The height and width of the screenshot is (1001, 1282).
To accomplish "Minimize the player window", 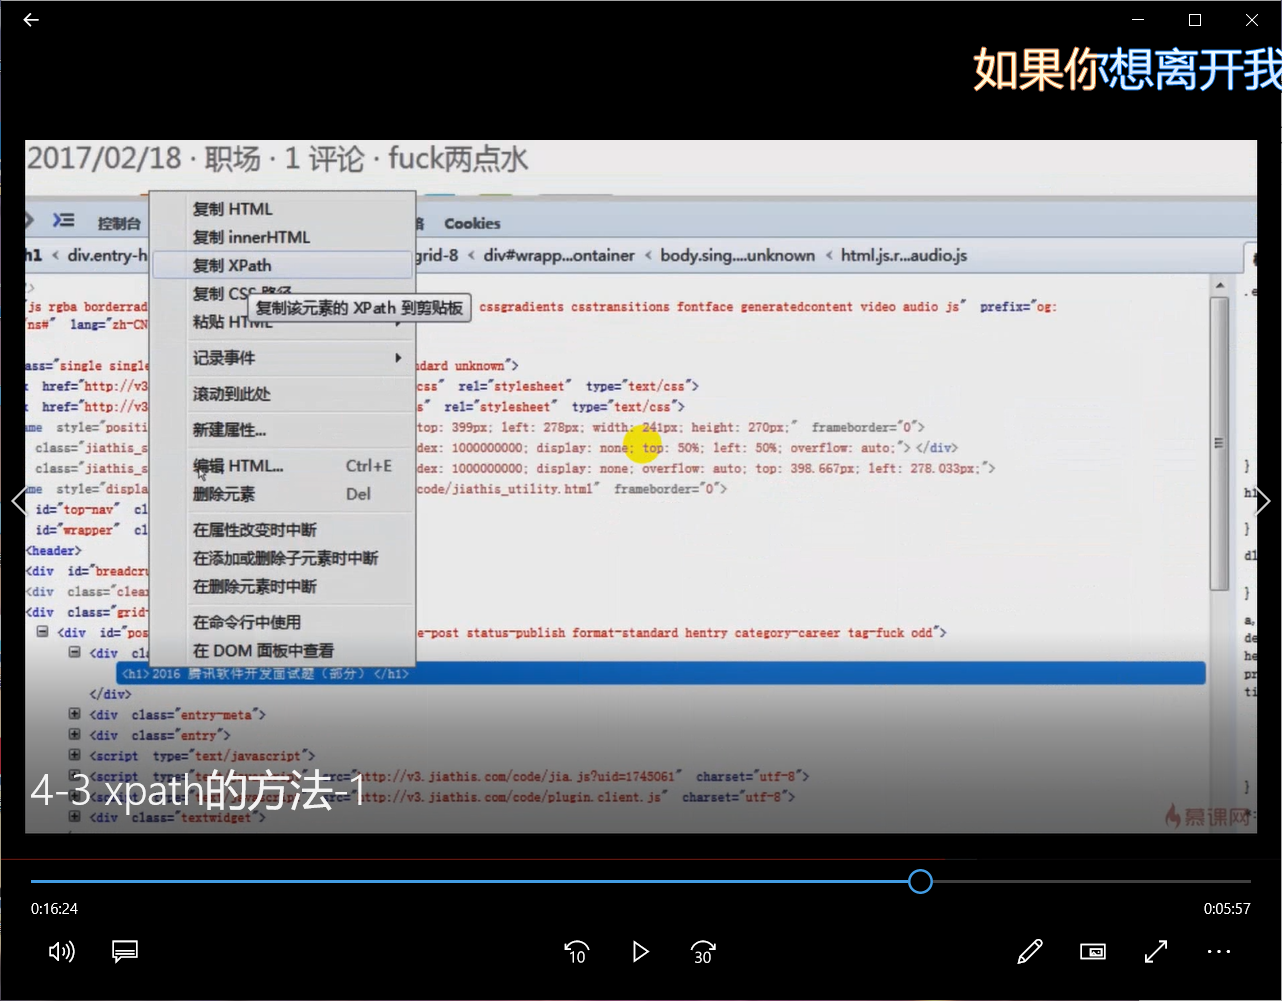I will coord(1137,20).
